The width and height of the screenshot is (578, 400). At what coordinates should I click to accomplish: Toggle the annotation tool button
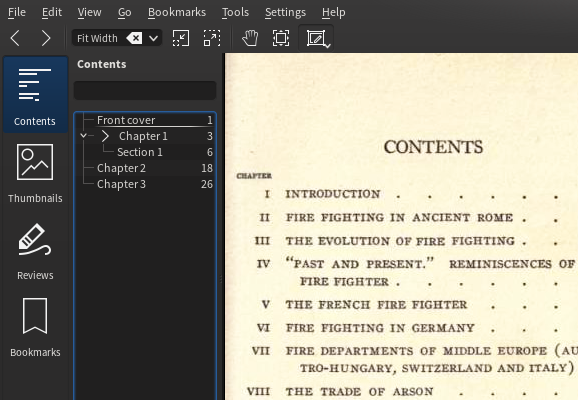point(315,38)
